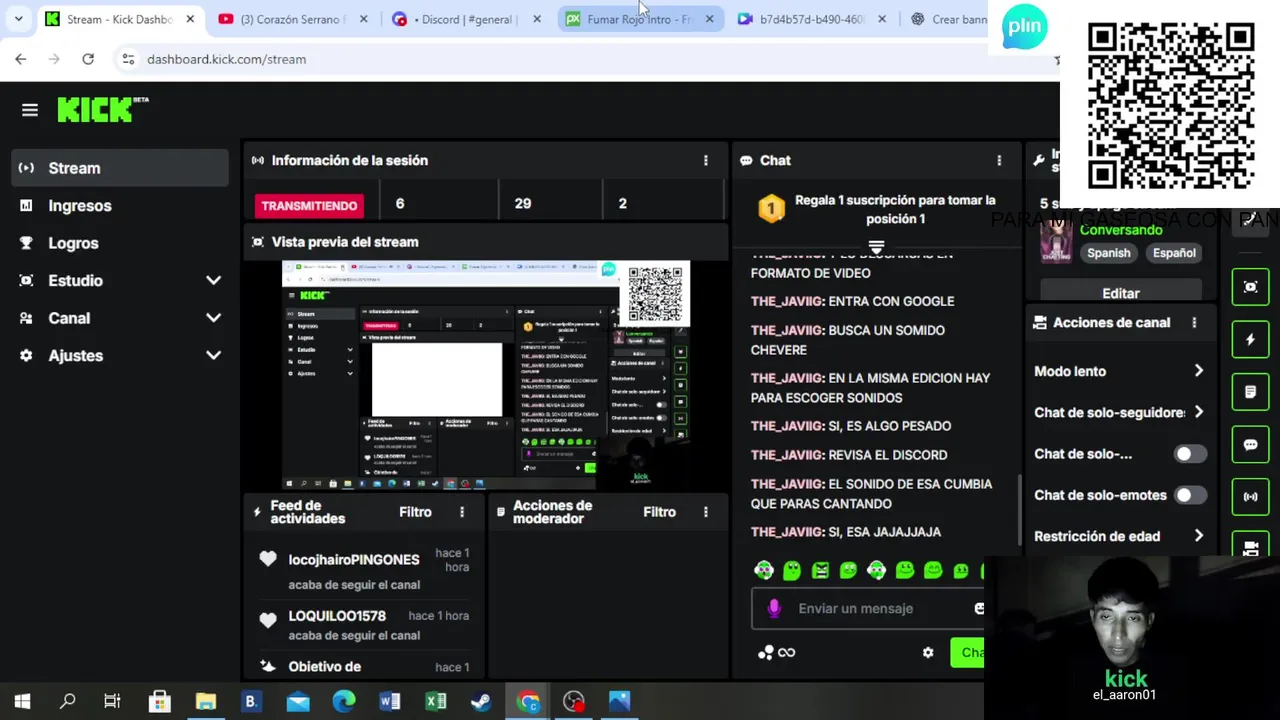Click THE_JAVIIG username in REVISA EL DISCORD message
Viewport: 1280px width, 720px height.
point(787,455)
